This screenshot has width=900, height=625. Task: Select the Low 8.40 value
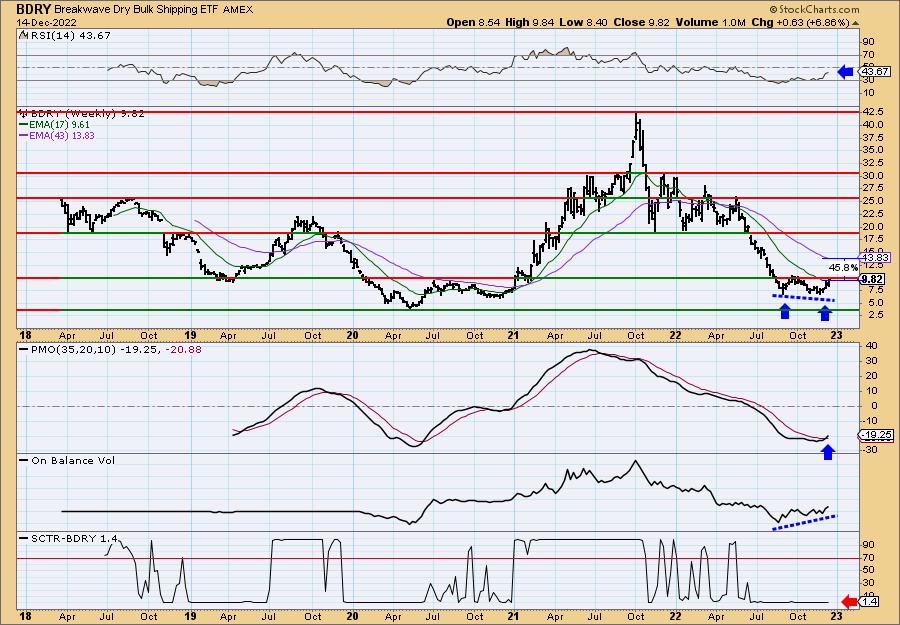tap(583, 22)
